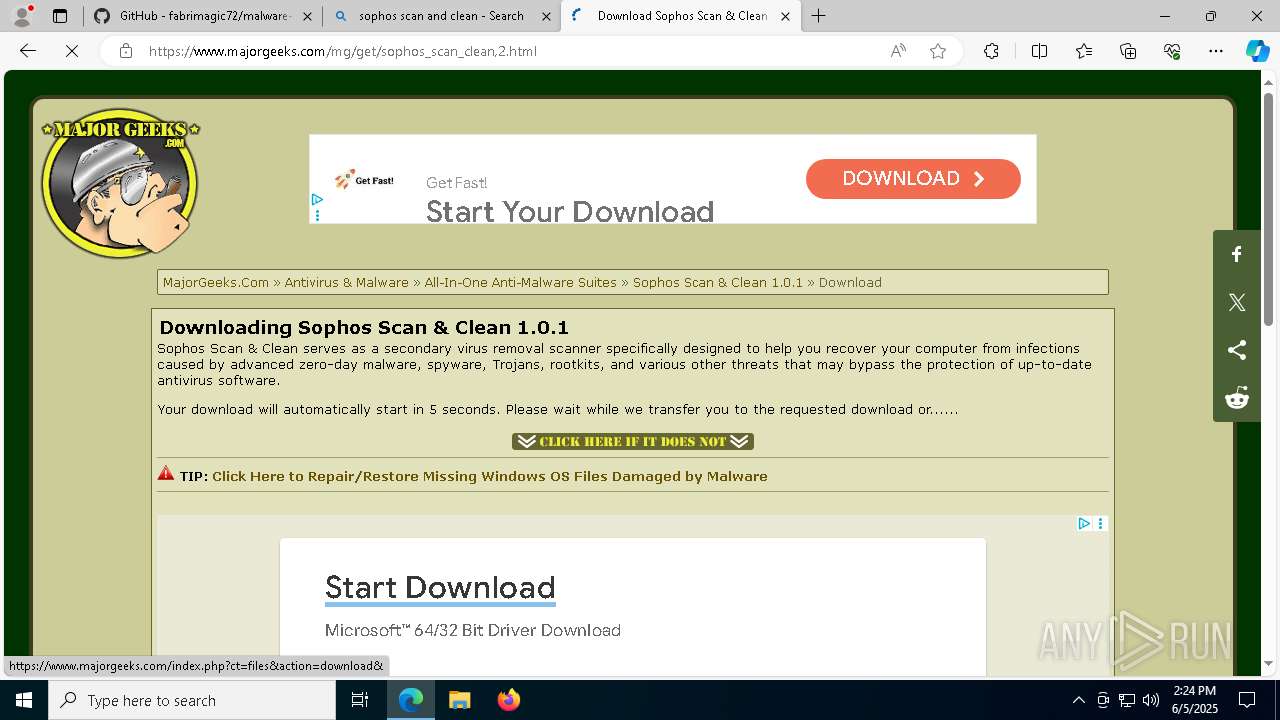Screen dimensions: 1280x720
Task: Open All-In-One Anti-Malware Suites breadcrumb
Action: click(x=520, y=282)
